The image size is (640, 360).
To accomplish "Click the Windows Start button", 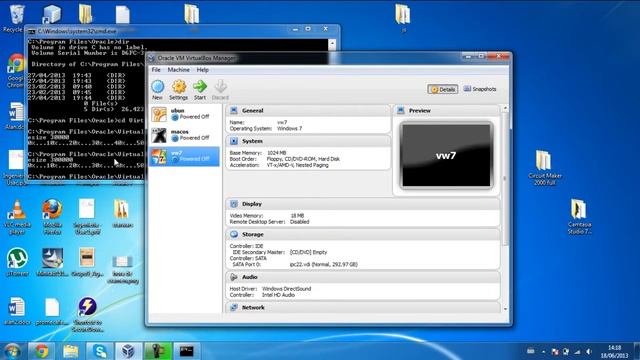I will pos(13,351).
